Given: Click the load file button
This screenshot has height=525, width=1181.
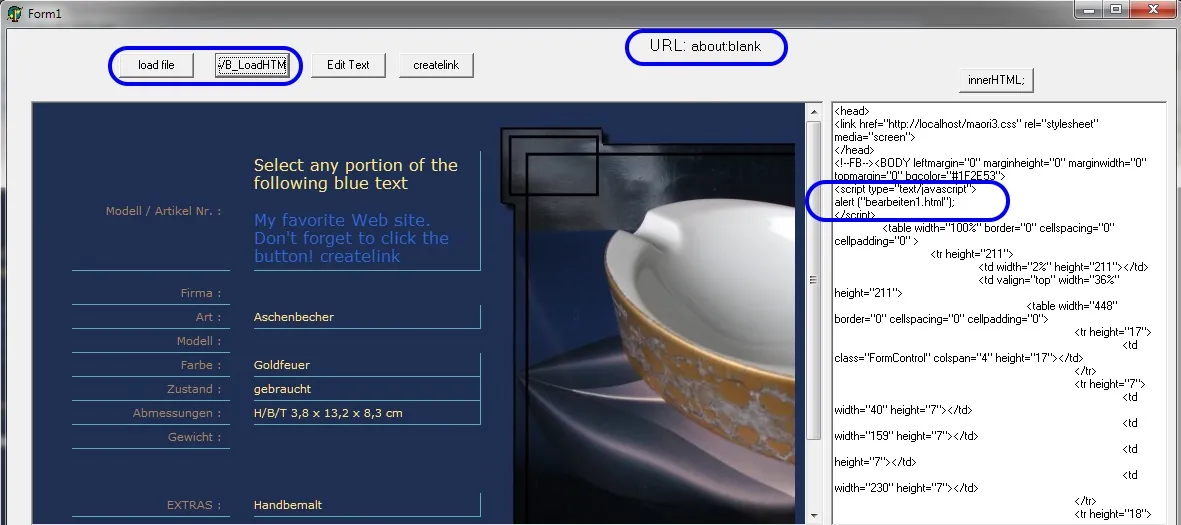Looking at the screenshot, I should pos(156,65).
